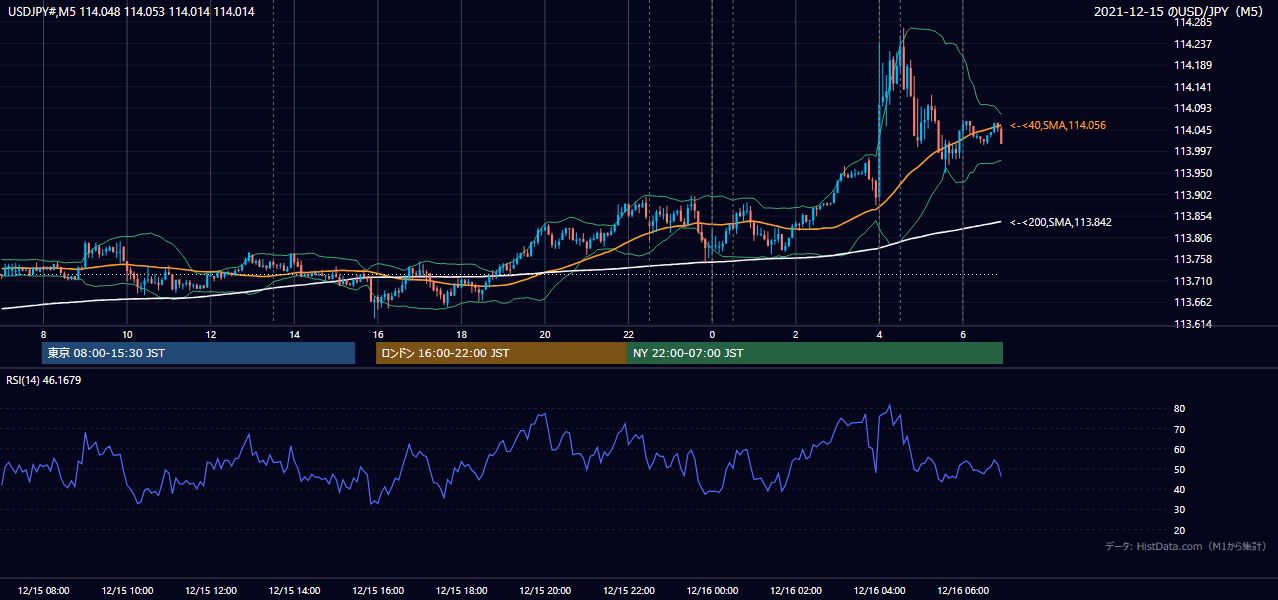Click price level 114.045 on the axis
This screenshot has width=1278, height=600.
(1193, 130)
